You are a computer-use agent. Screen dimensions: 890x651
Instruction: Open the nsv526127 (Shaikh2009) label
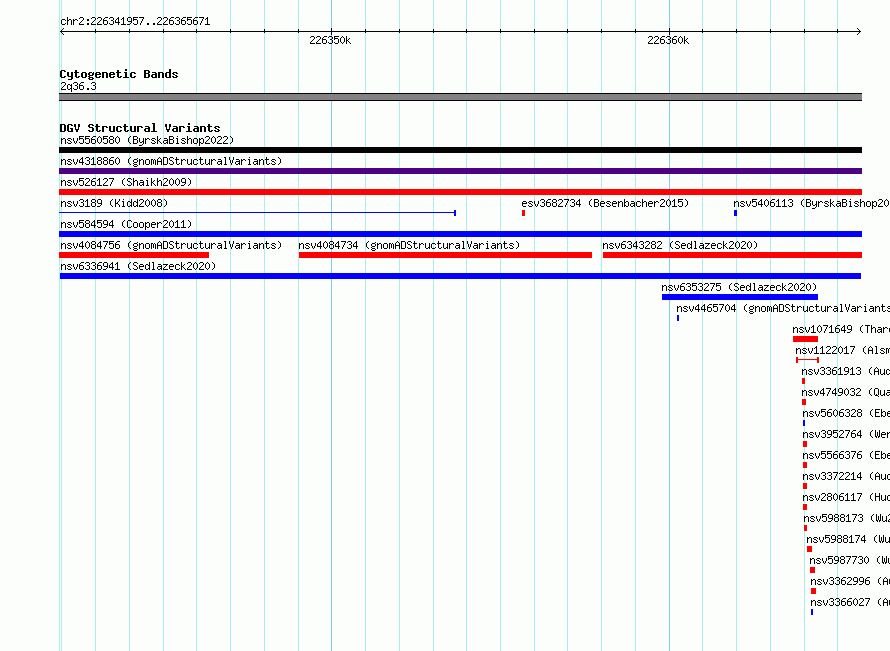tap(126, 182)
